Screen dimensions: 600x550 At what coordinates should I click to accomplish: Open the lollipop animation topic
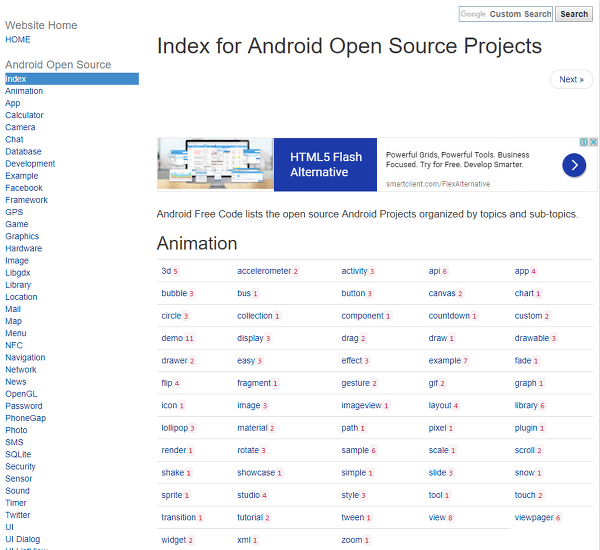(x=175, y=428)
